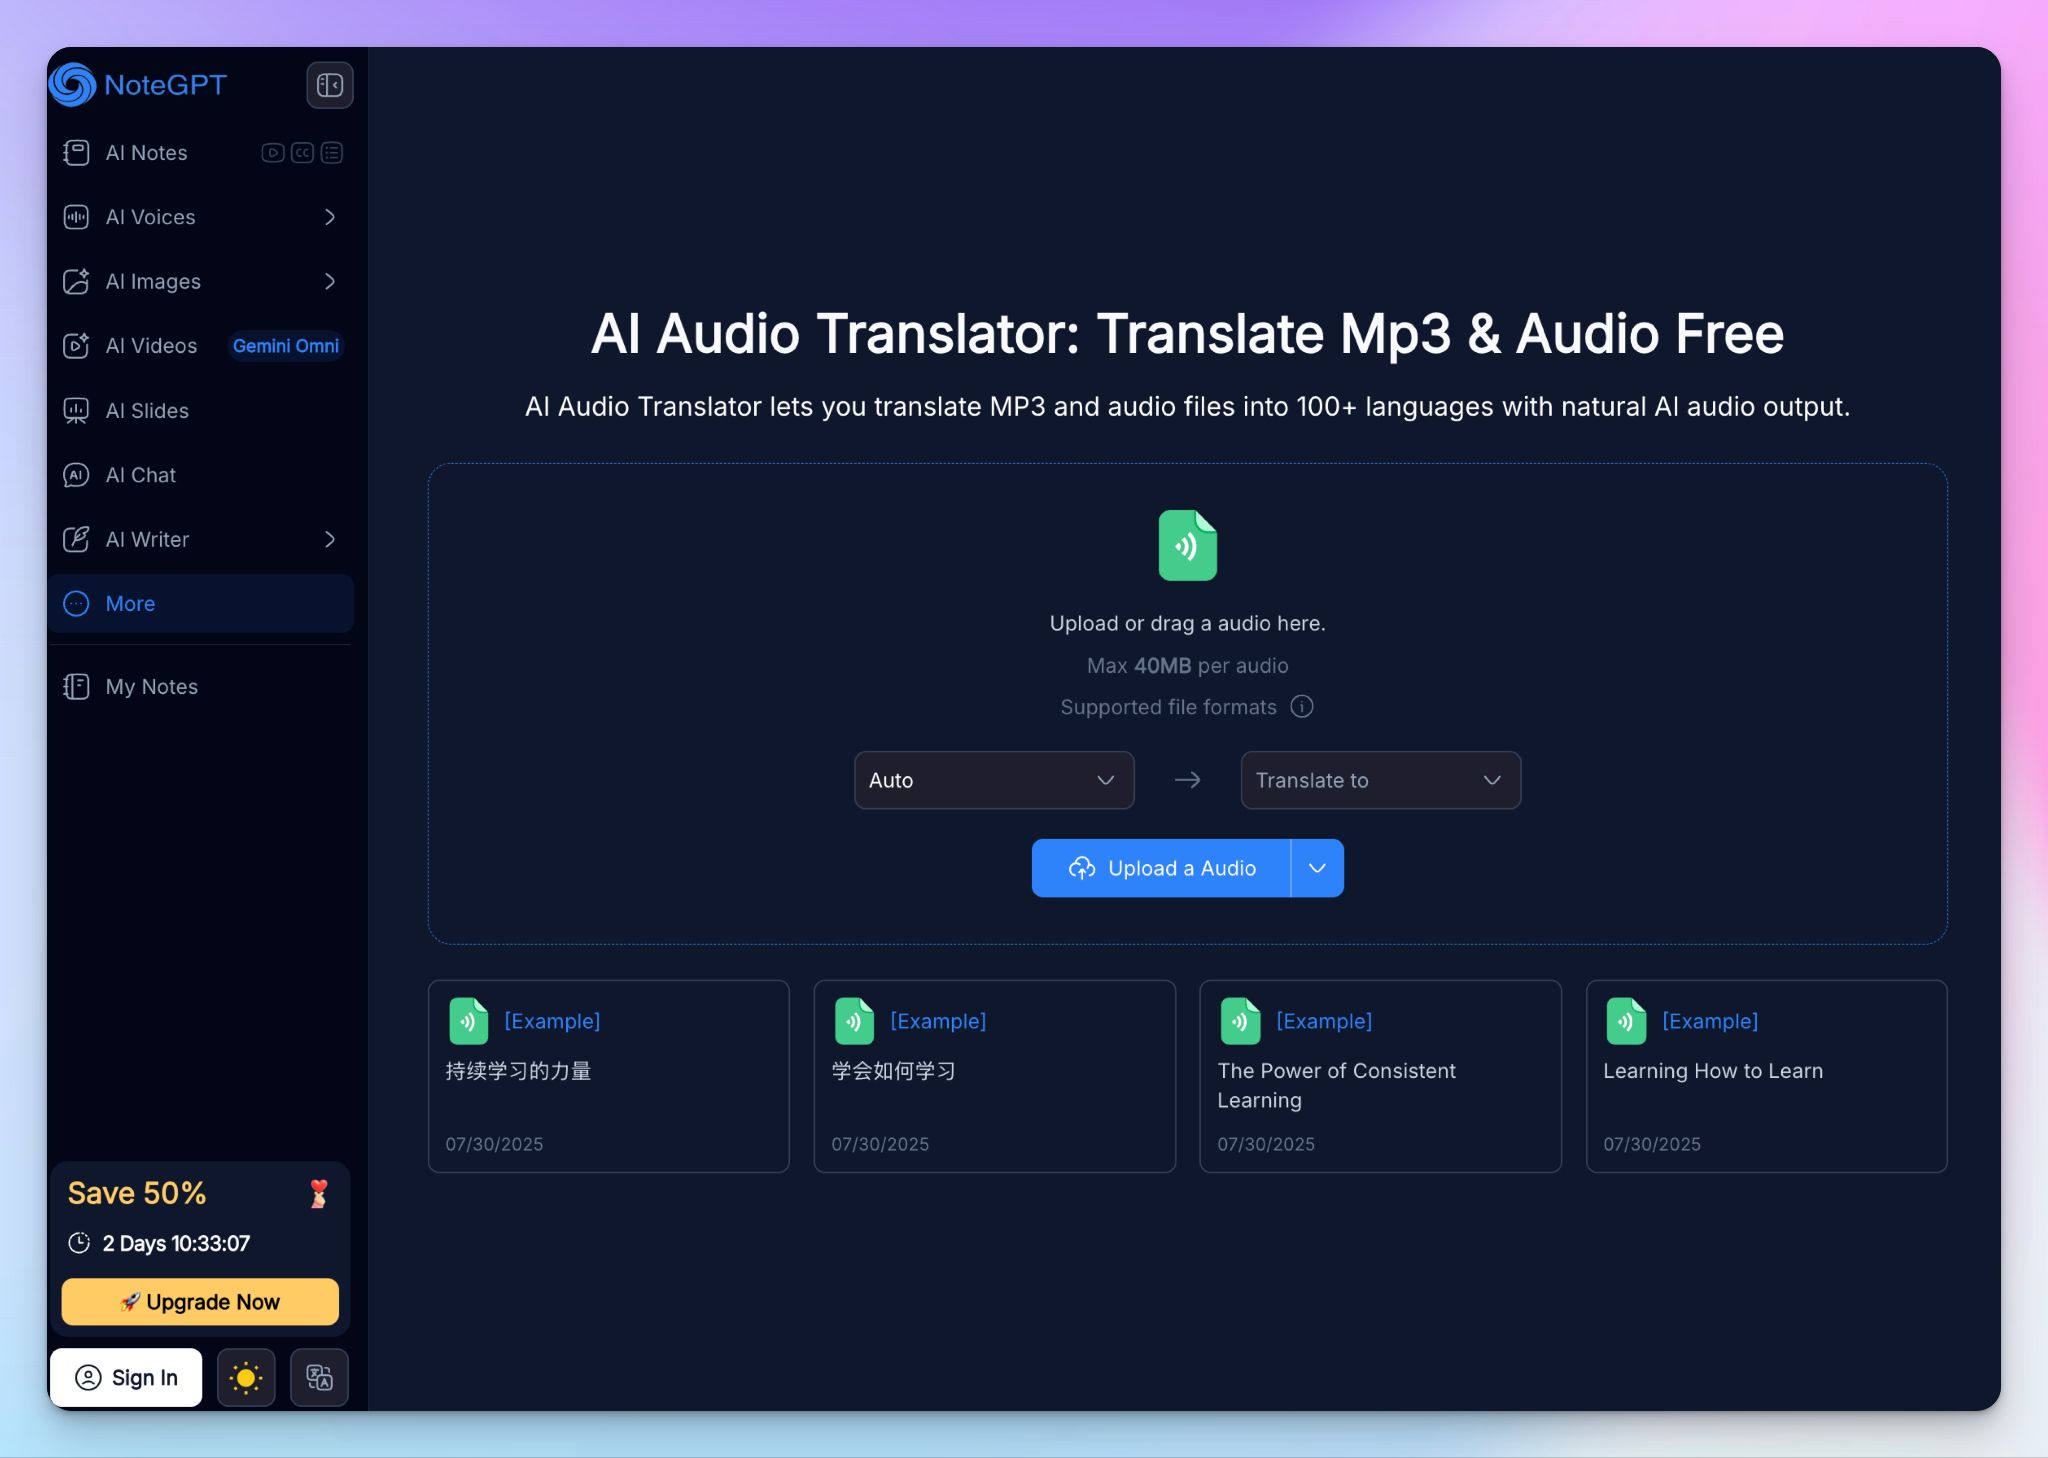2048x1458 pixels.
Task: Click audio icon on 持续学习的力量 card
Action: [469, 1021]
